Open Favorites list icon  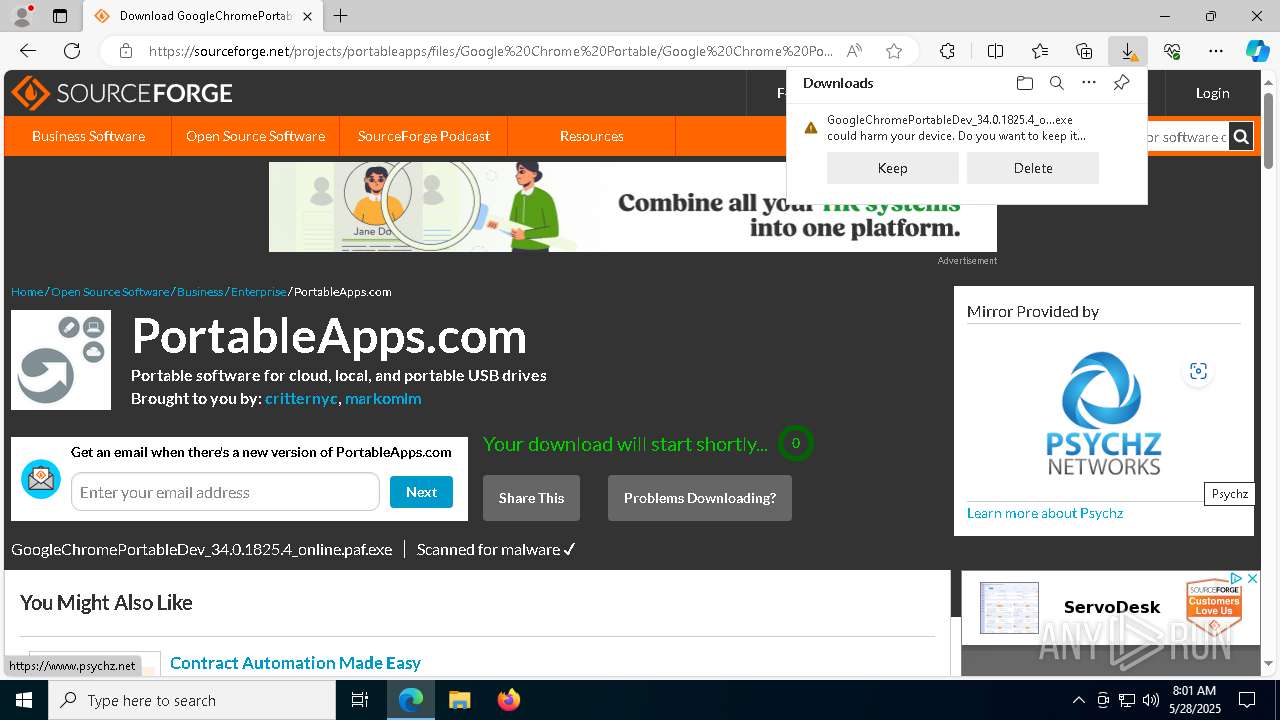1040,51
